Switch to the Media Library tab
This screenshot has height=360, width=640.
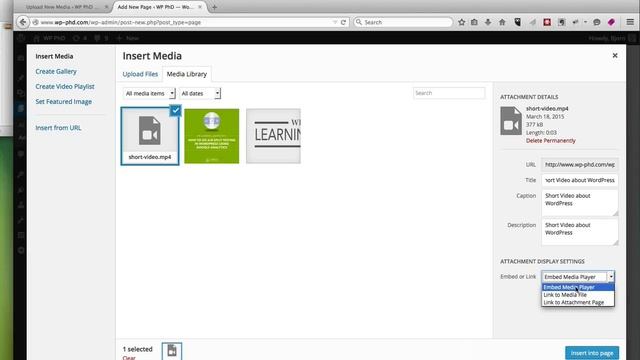(x=187, y=74)
